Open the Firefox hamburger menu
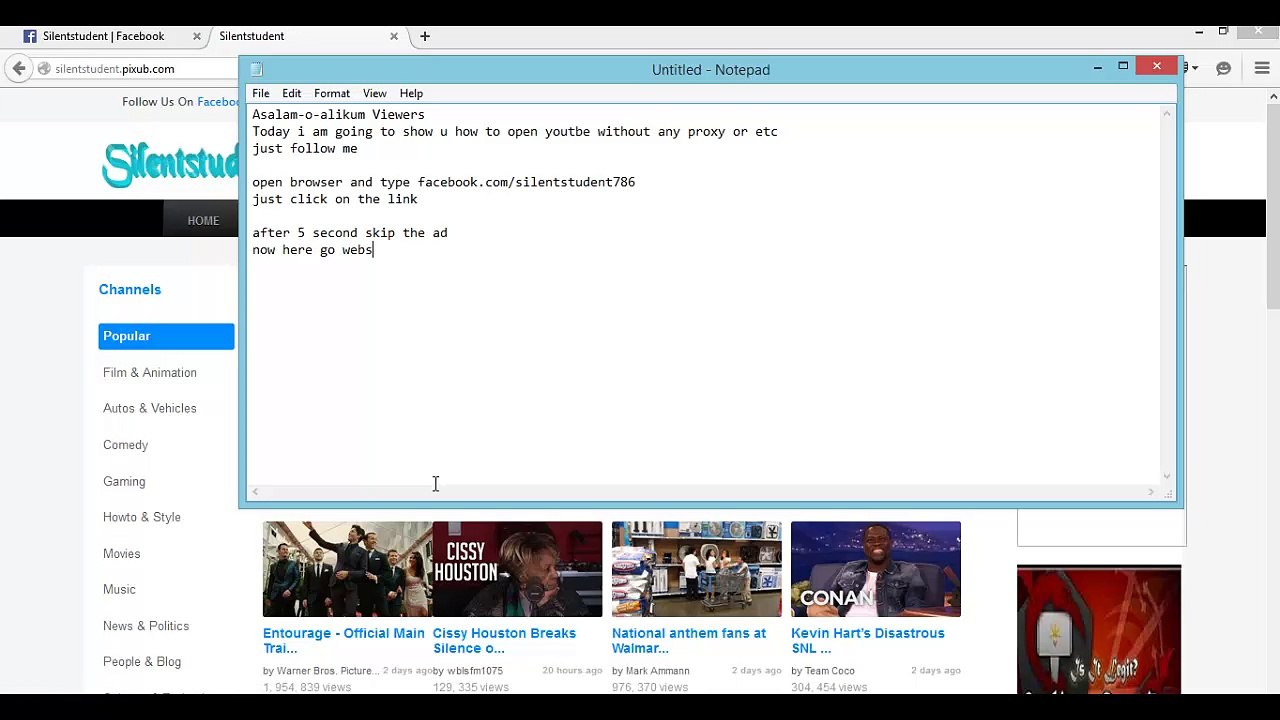This screenshot has height=720, width=1280. [x=1261, y=68]
